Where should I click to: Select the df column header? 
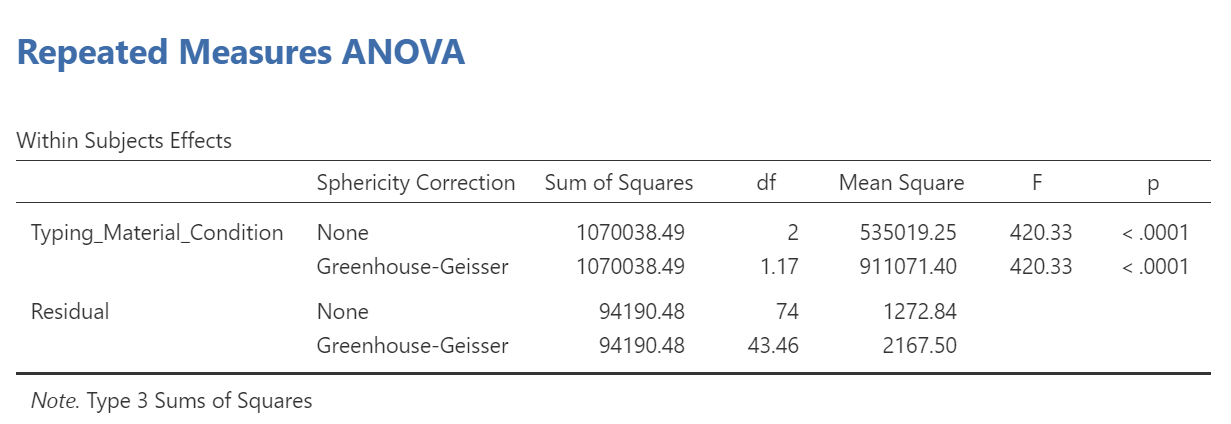point(767,183)
